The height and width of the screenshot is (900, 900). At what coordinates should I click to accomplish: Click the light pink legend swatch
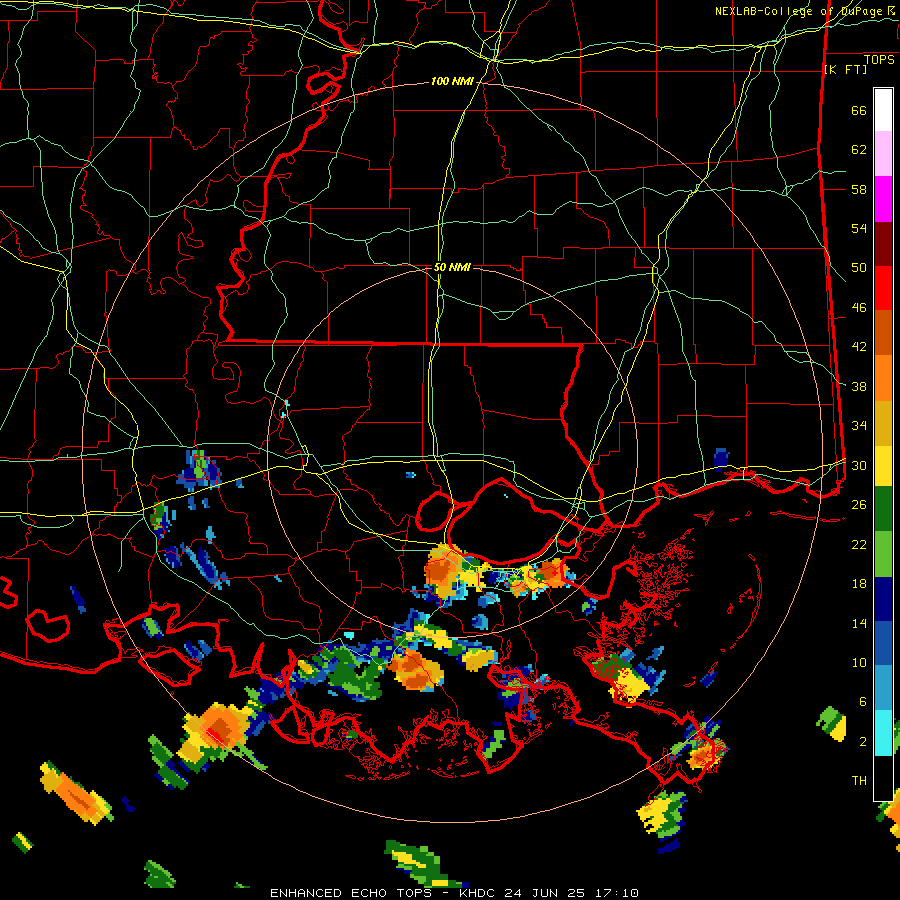pyautogui.click(x=883, y=154)
